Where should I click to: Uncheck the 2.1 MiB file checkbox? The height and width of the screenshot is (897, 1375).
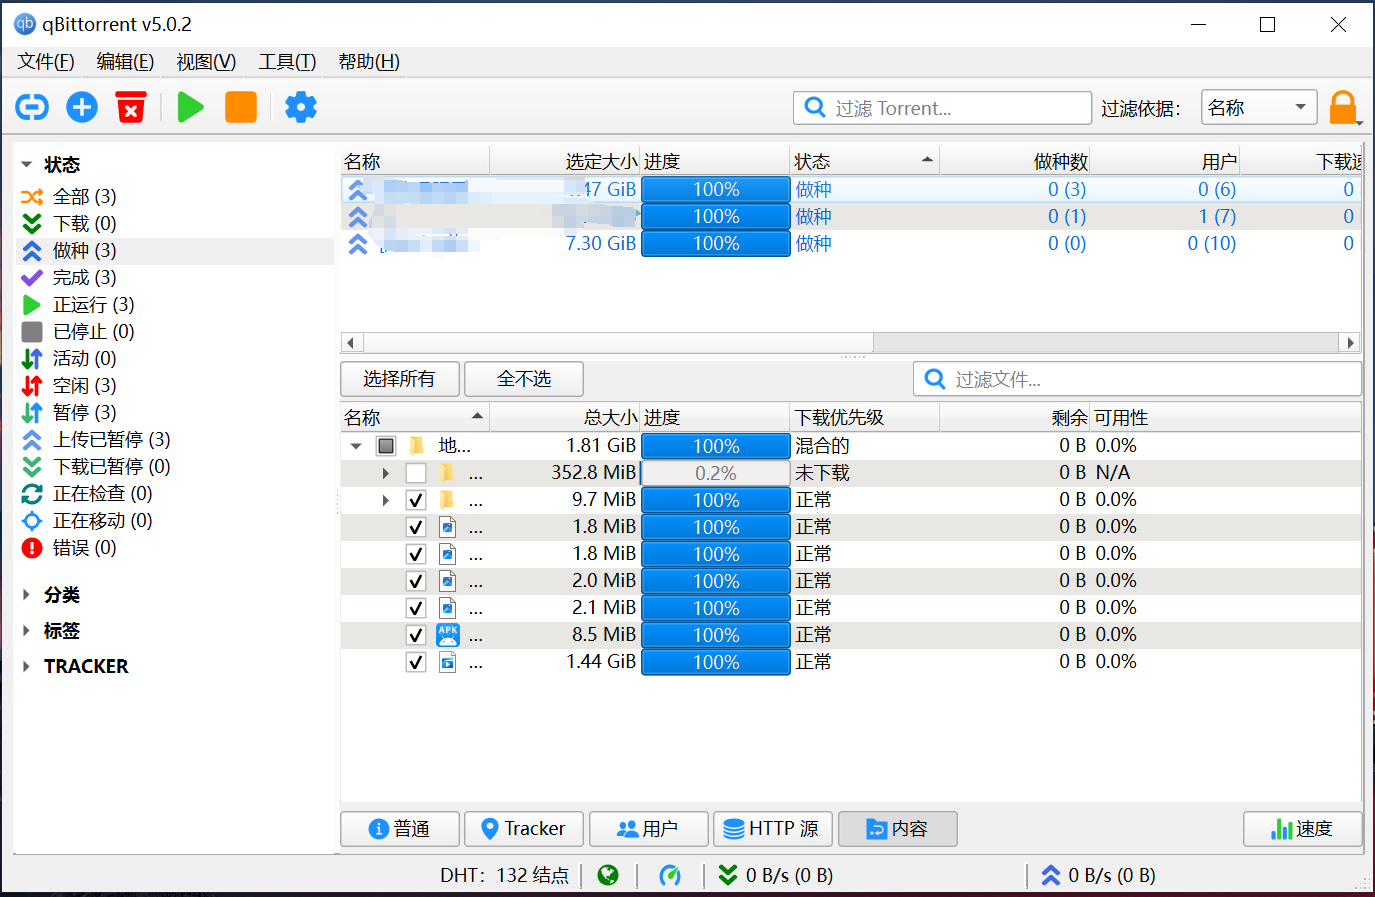pos(416,608)
